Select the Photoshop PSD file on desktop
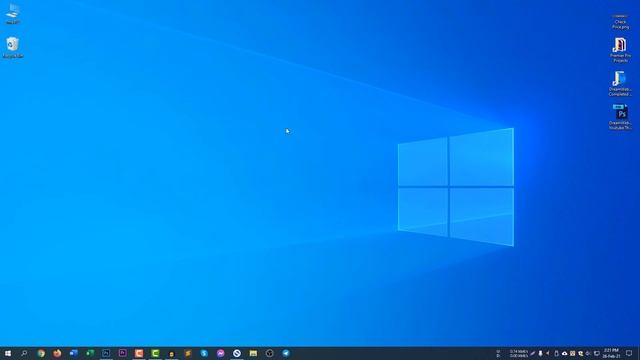This screenshot has width=640, height=360. click(x=620, y=117)
